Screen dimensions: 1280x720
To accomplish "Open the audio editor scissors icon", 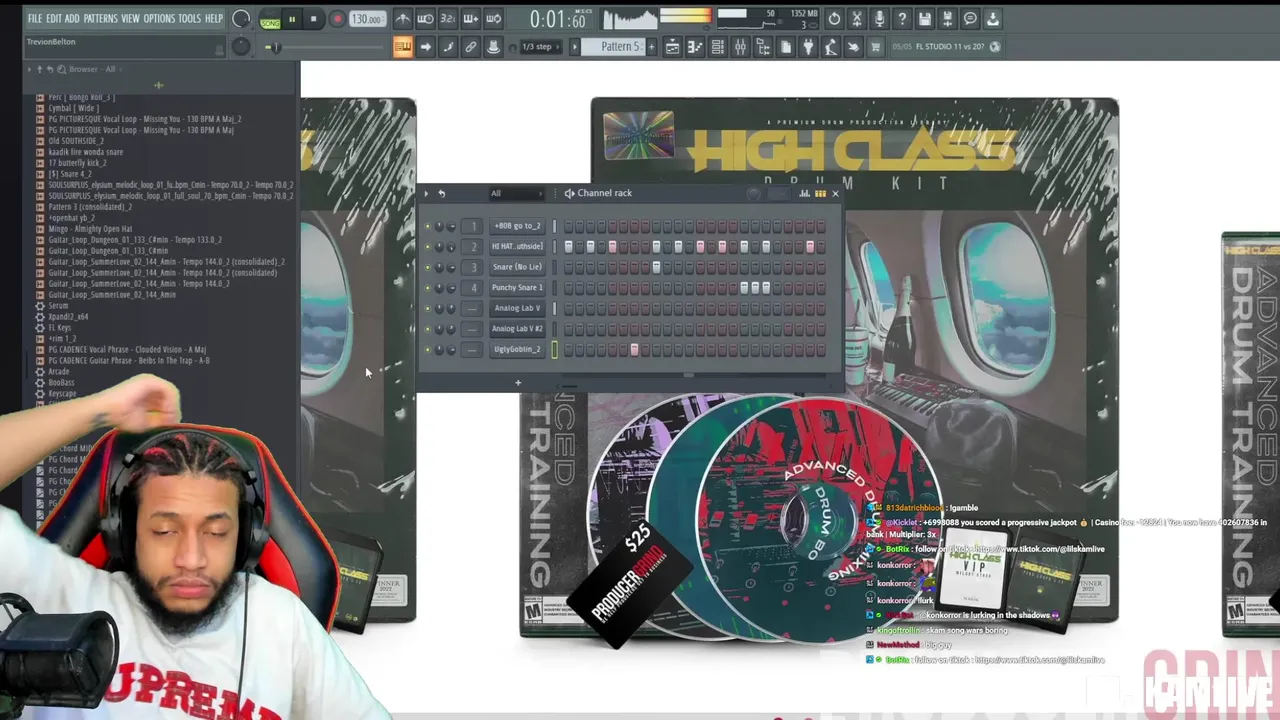I will point(857,19).
